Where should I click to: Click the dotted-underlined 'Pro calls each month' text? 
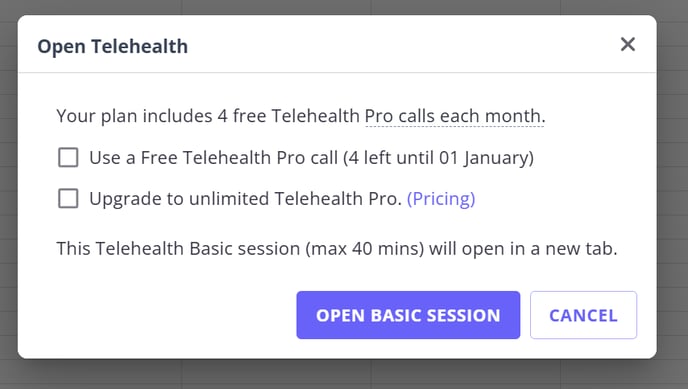[455, 116]
